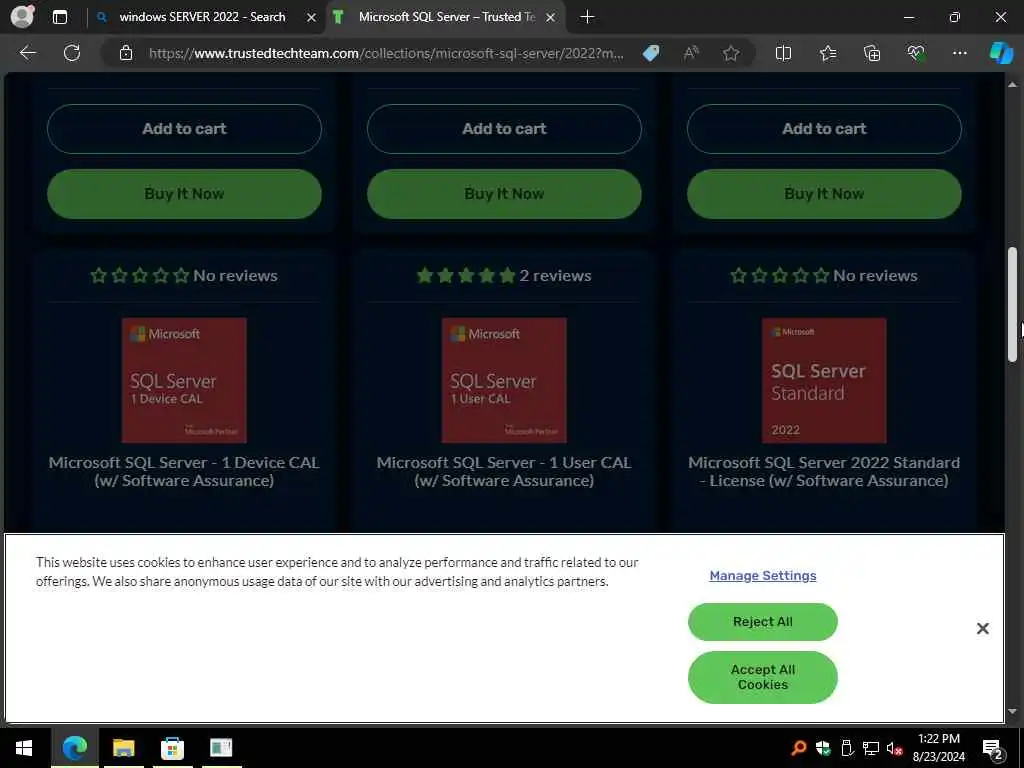Dismiss the cookie banner with X
The width and height of the screenshot is (1024, 768).
click(x=982, y=628)
